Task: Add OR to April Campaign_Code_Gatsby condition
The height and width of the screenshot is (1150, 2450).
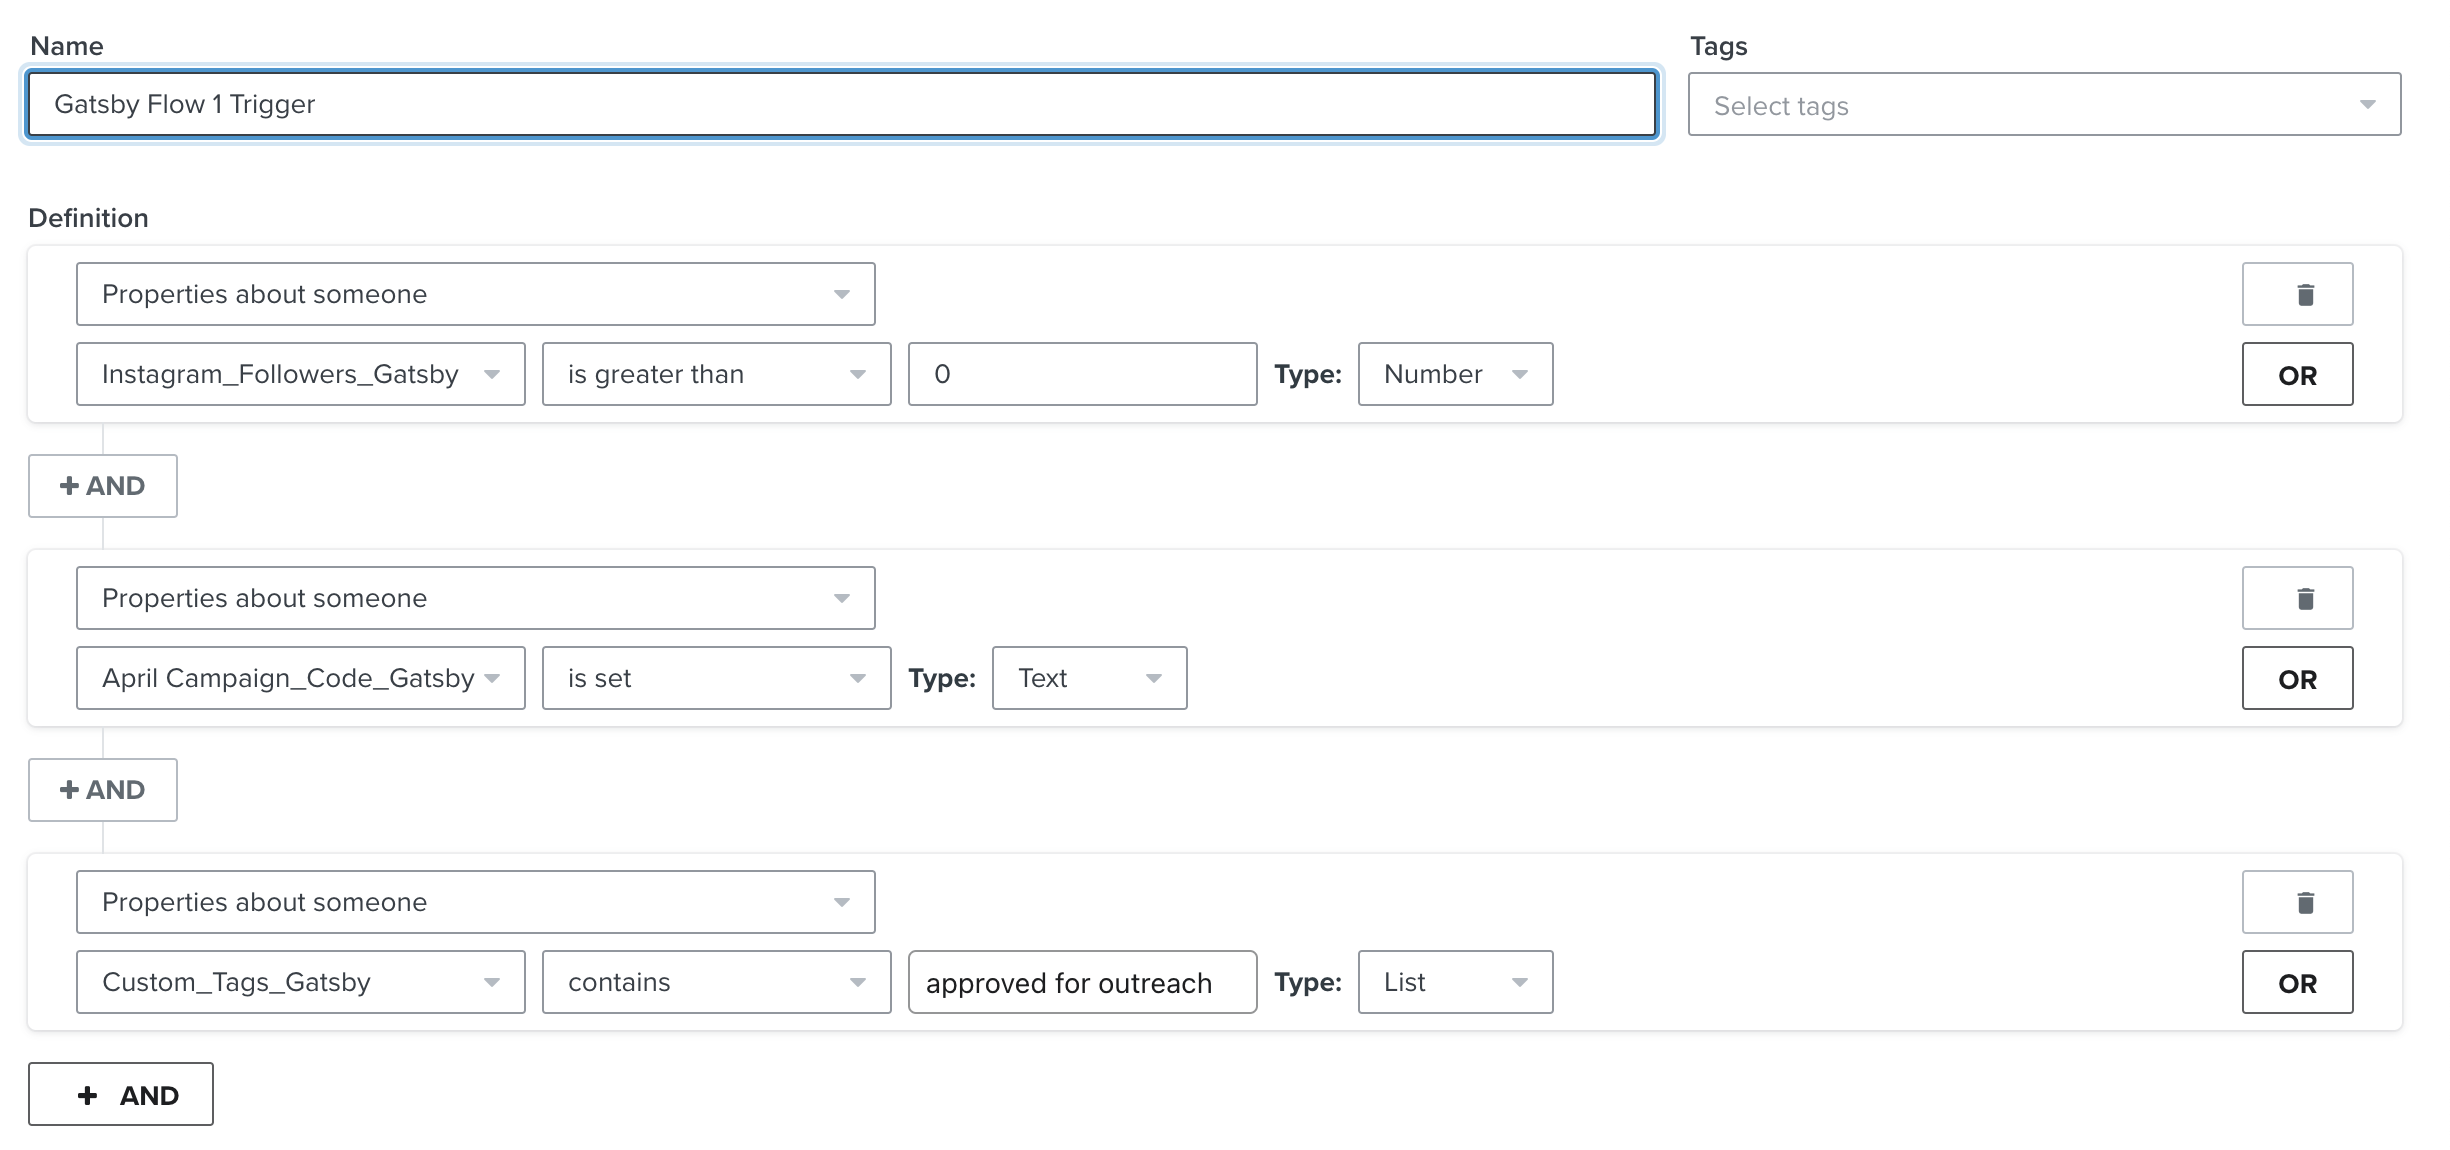Action: tap(2297, 678)
